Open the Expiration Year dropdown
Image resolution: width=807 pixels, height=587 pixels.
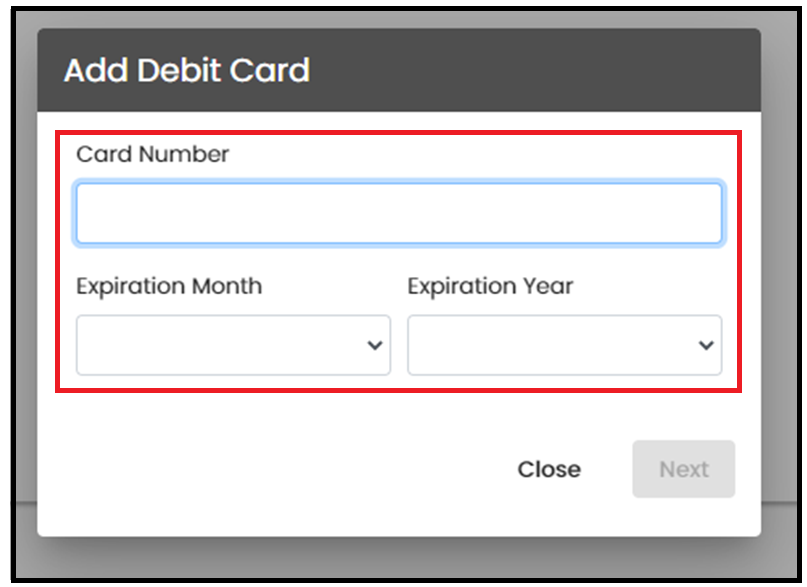[x=565, y=345]
